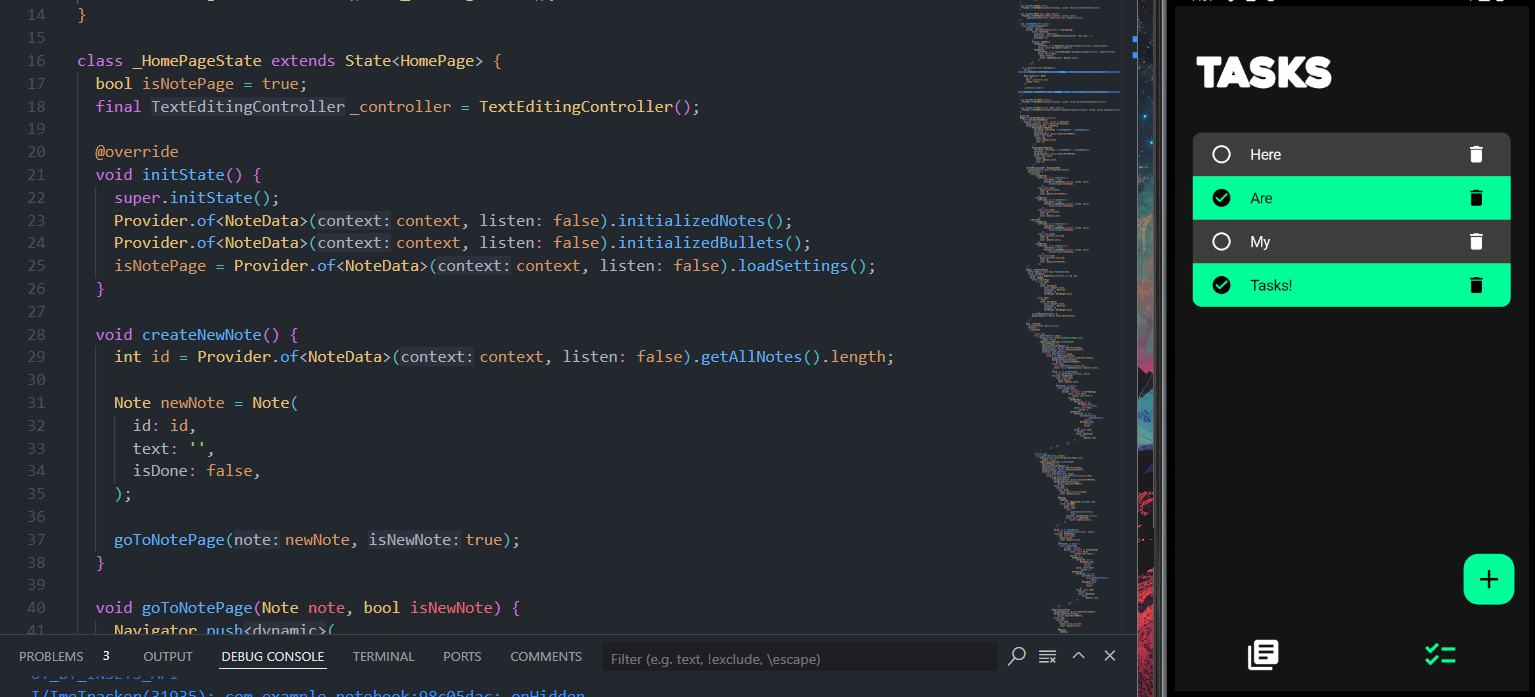The height and width of the screenshot is (697, 1535).
Task: Clear the debug console output
Action: (x=1047, y=656)
